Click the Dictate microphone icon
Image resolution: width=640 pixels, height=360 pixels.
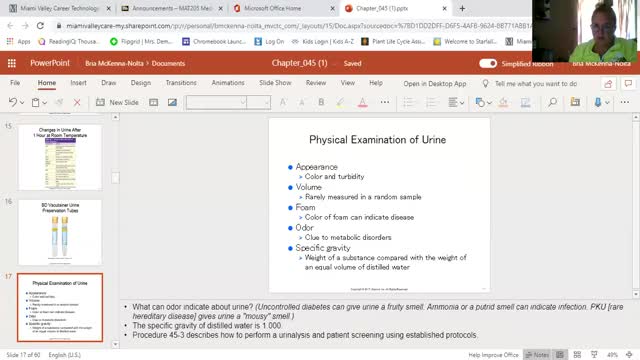coord(598,102)
